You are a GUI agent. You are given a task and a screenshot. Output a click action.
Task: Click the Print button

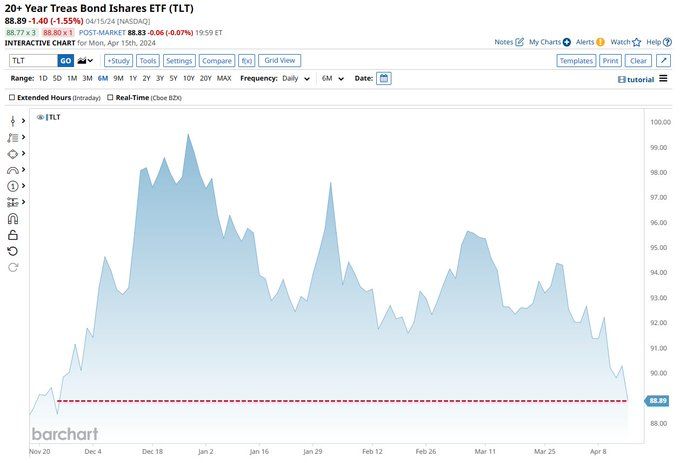pos(610,61)
